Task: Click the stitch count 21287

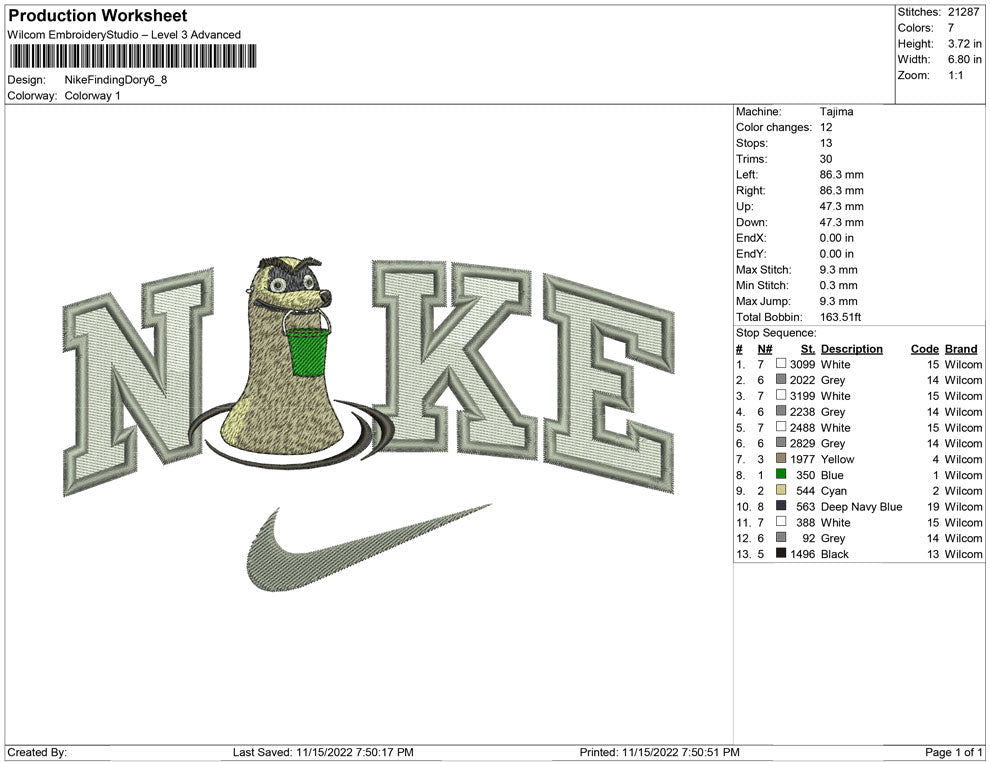Action: pyautogui.click(x=963, y=12)
